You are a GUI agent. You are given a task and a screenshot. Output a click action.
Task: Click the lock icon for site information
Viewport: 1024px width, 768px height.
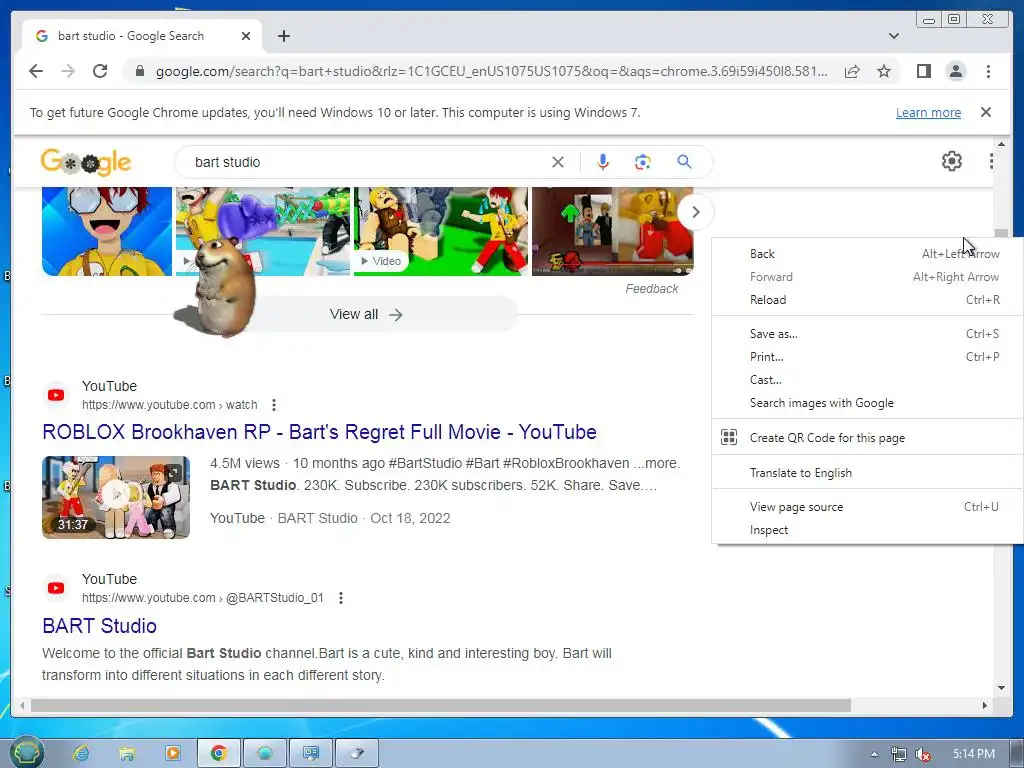click(x=139, y=71)
